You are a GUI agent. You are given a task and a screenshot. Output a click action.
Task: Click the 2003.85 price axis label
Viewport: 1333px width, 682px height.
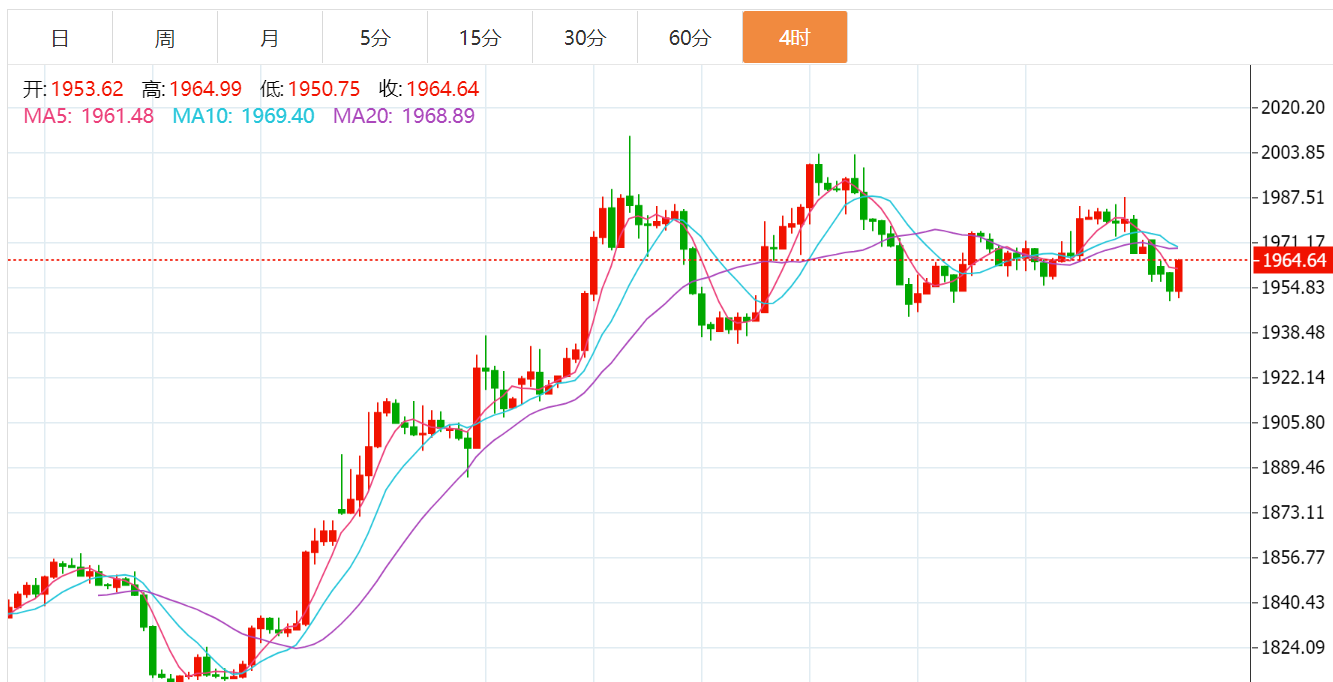pos(1295,152)
